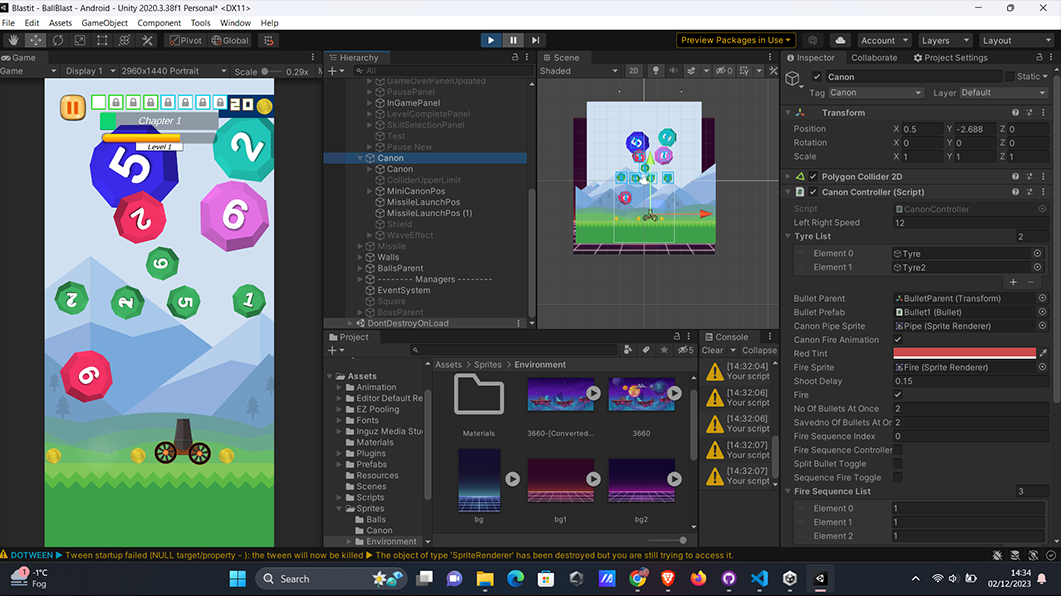
Task: Switch to the Project Settings tab
Action: (x=951, y=58)
